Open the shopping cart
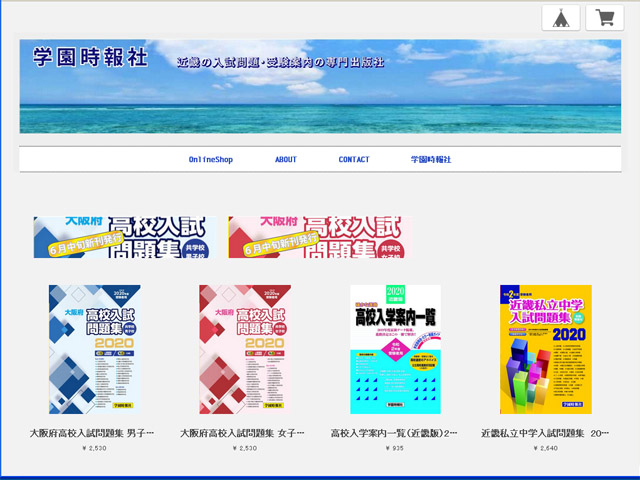 [605, 18]
